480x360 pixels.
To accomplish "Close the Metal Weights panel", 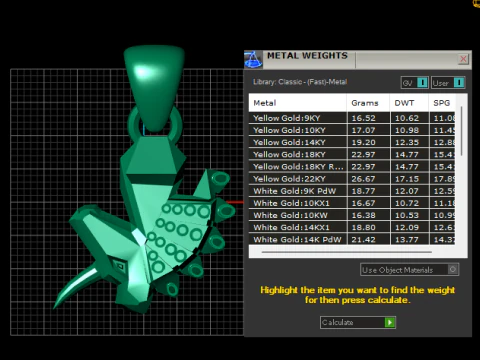I will point(463,59).
